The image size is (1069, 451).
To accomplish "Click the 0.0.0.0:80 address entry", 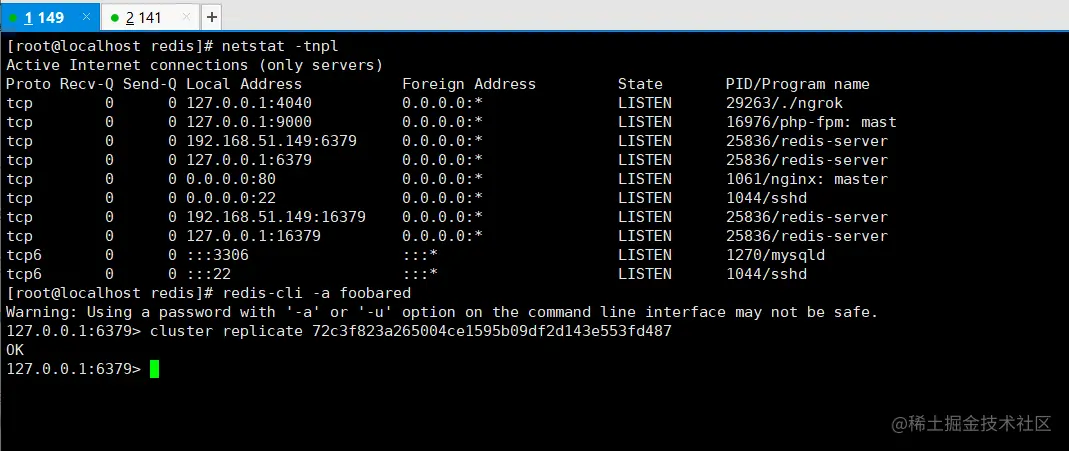I will point(230,179).
